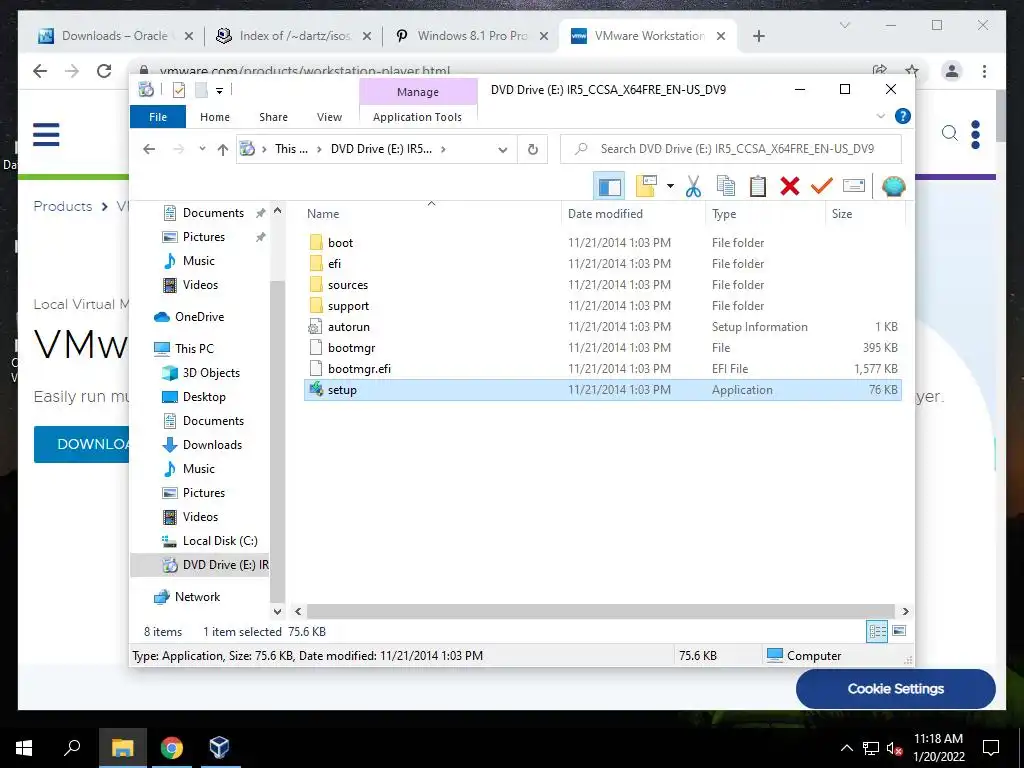Switch to Windows 8.1 Pro Chrome tab
1024x768 pixels.
click(472, 36)
